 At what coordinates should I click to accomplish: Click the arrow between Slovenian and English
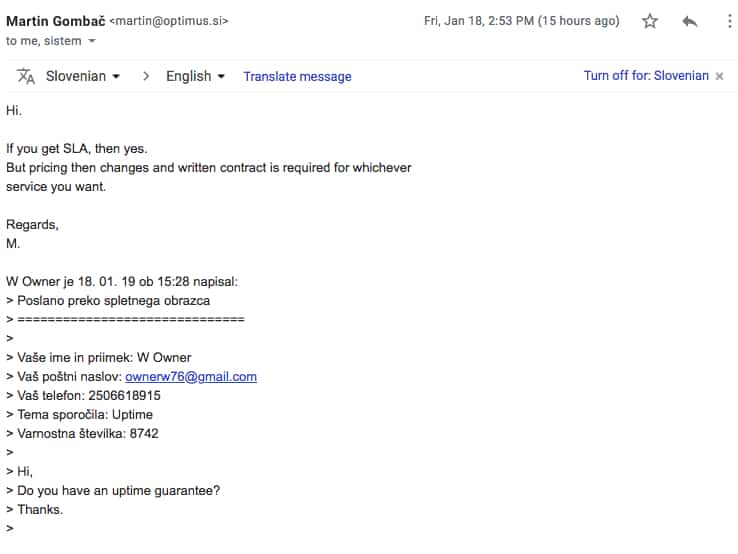(146, 76)
